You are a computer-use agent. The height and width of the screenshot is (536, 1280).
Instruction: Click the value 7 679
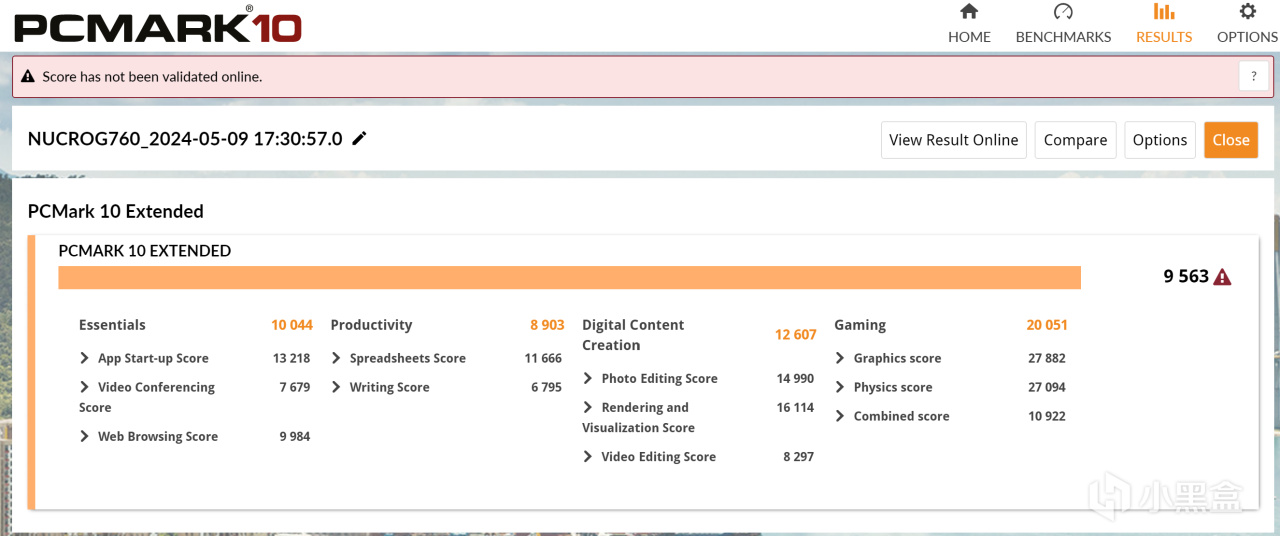295,387
